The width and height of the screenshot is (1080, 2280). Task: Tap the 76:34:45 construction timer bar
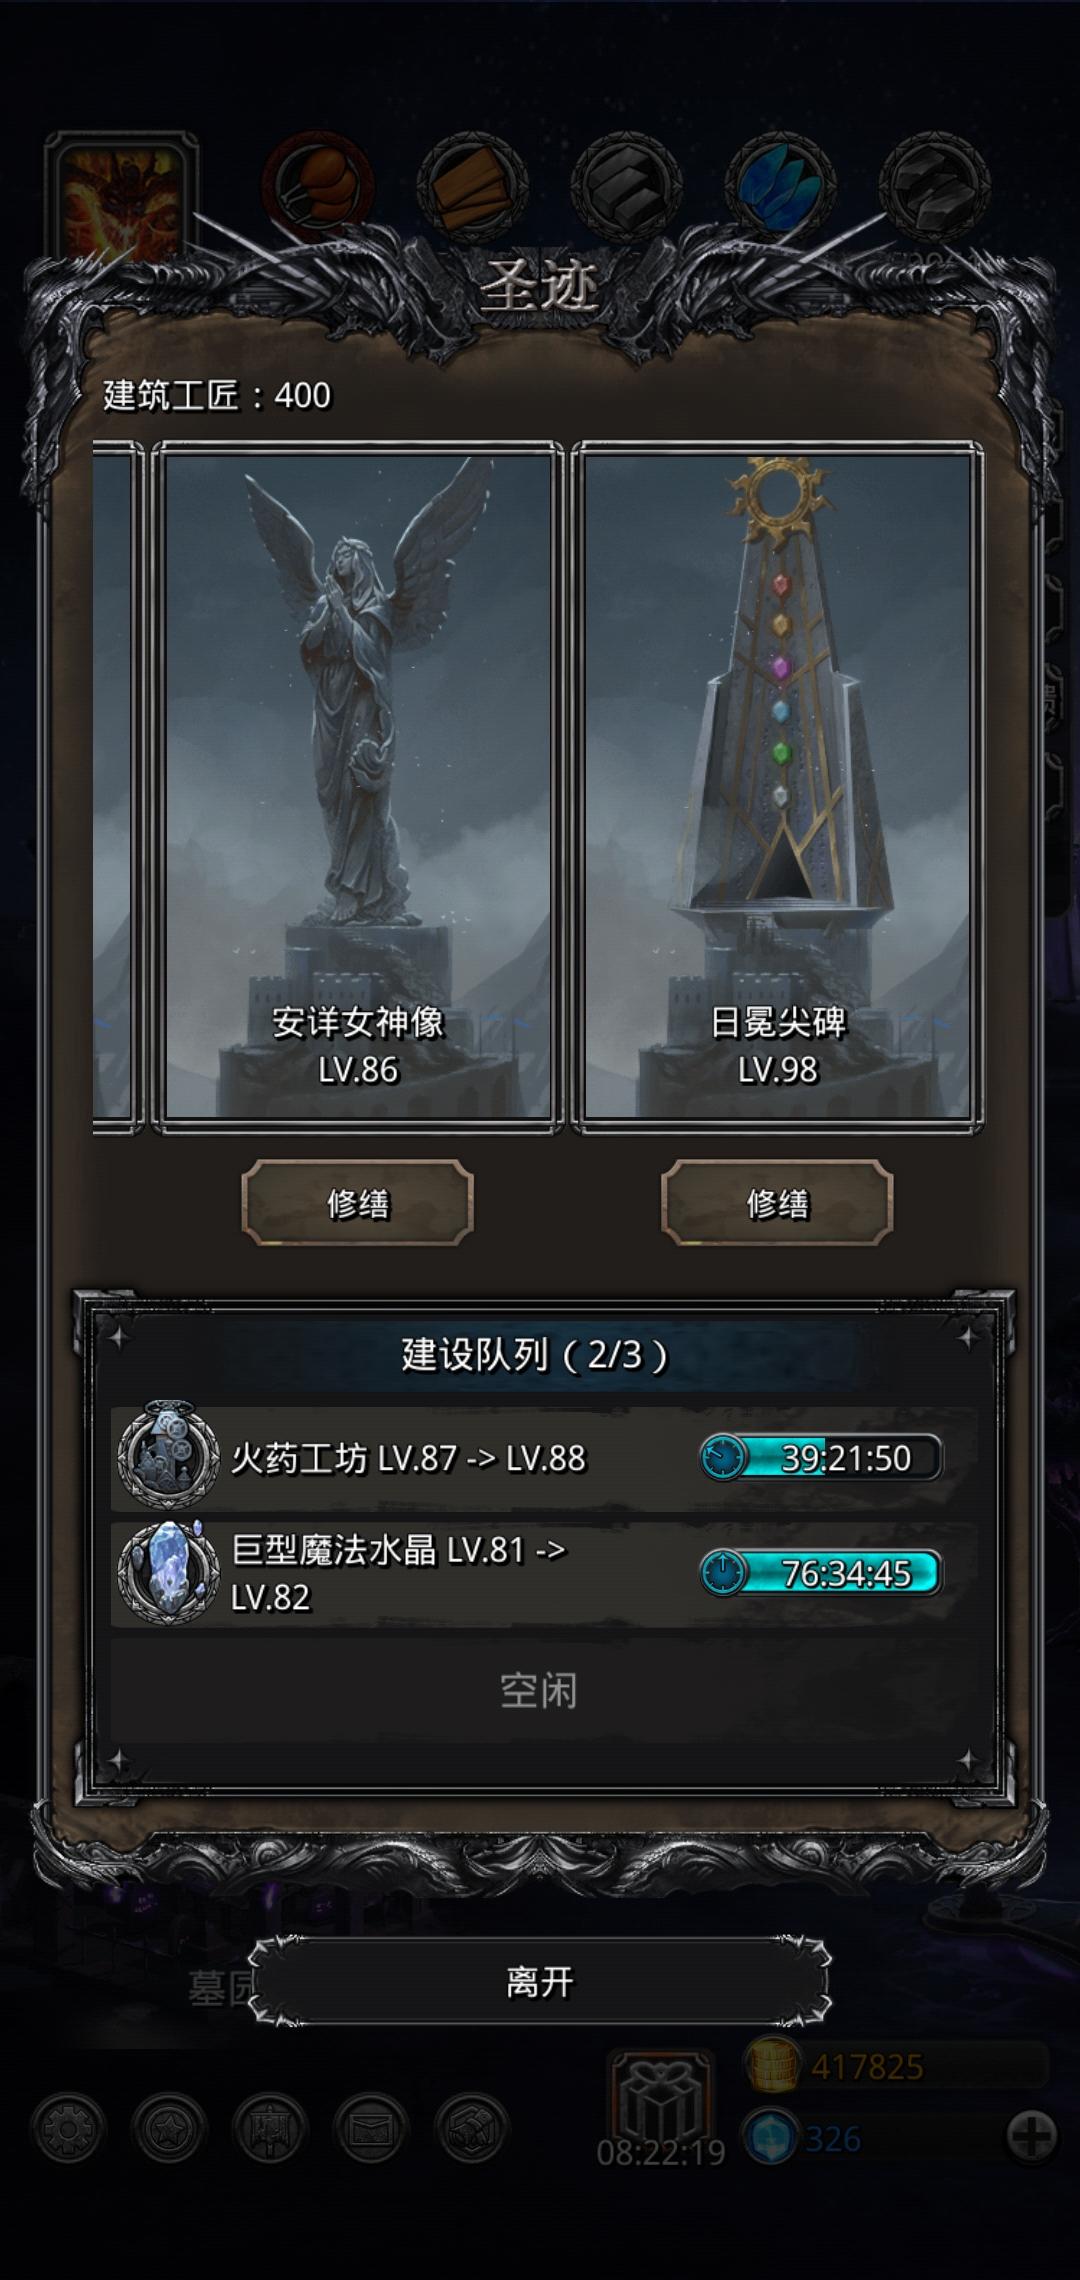coord(820,1573)
